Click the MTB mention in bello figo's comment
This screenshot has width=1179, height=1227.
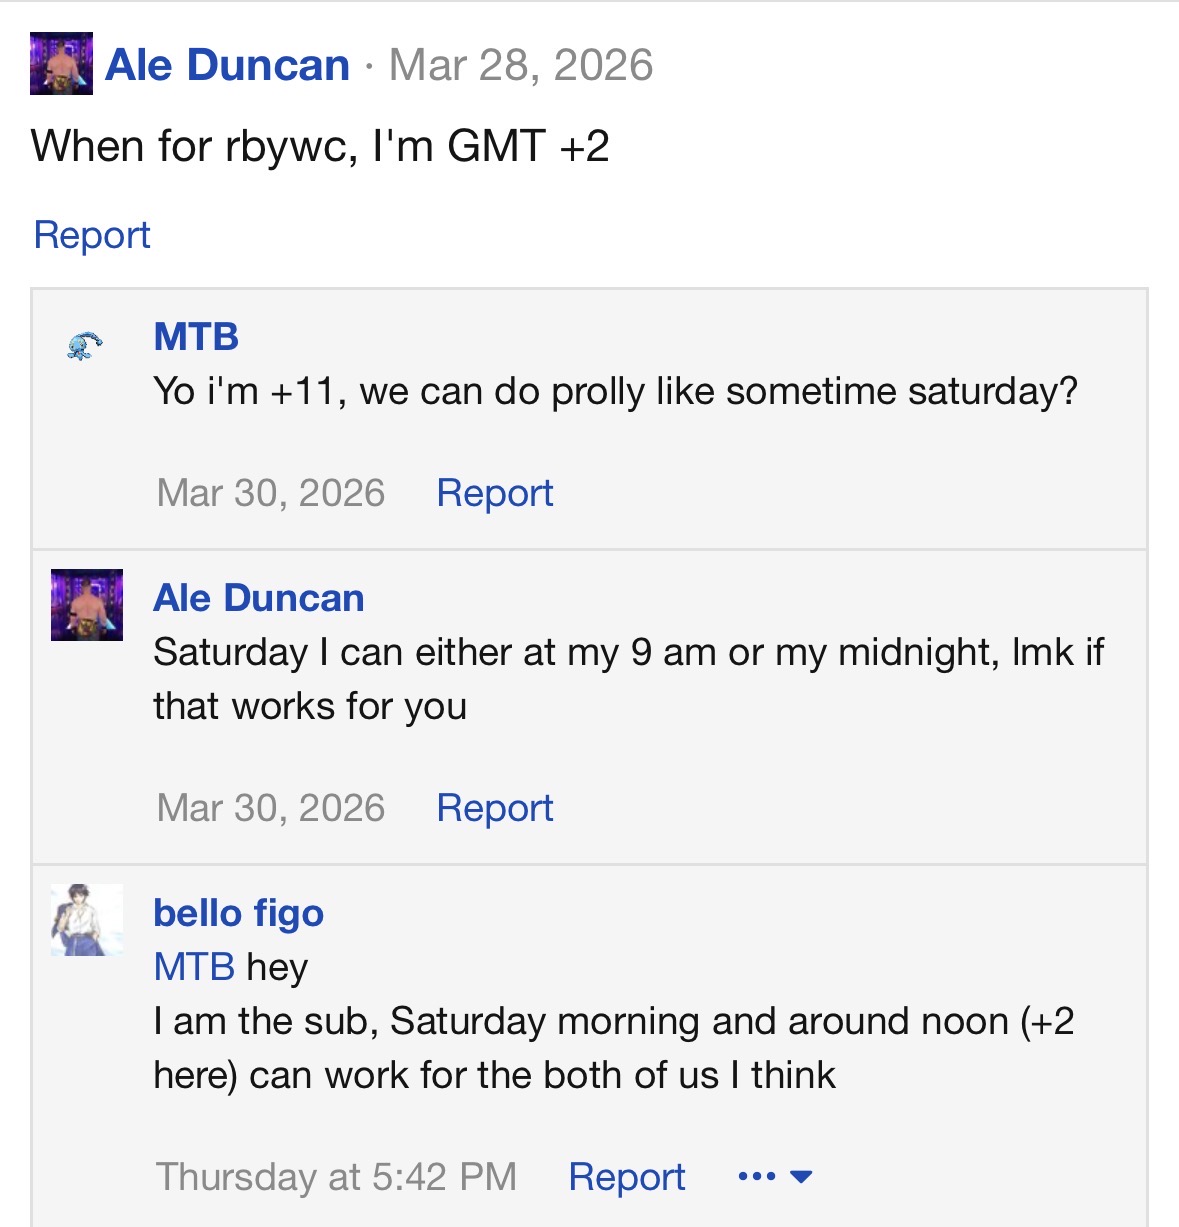coord(194,967)
